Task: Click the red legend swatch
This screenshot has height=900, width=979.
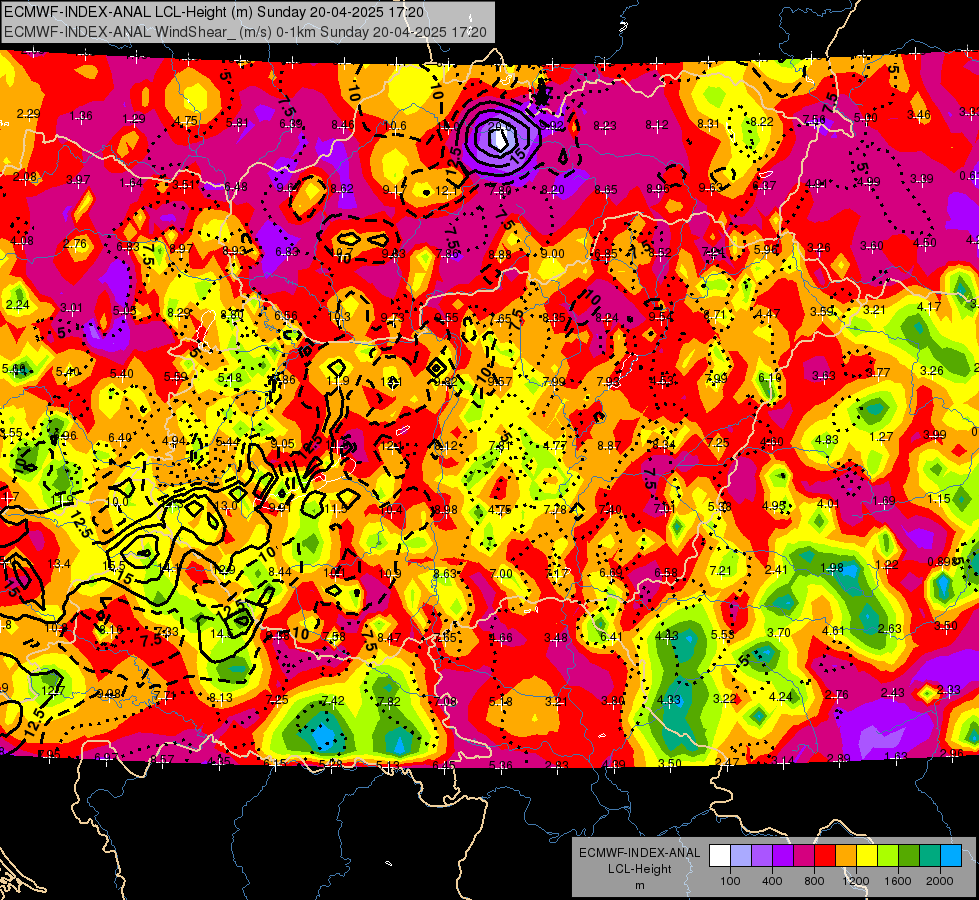Action: [825, 856]
